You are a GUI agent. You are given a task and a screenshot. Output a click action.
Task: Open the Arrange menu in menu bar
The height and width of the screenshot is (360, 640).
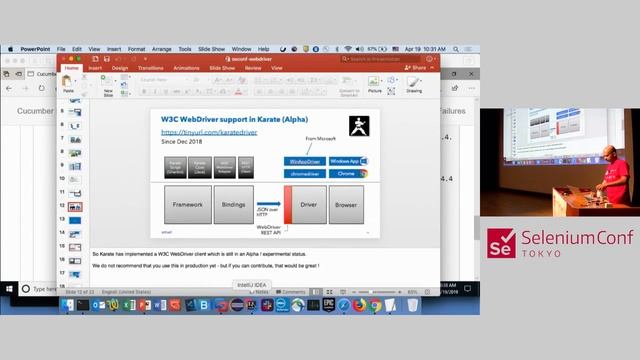pyautogui.click(x=162, y=49)
